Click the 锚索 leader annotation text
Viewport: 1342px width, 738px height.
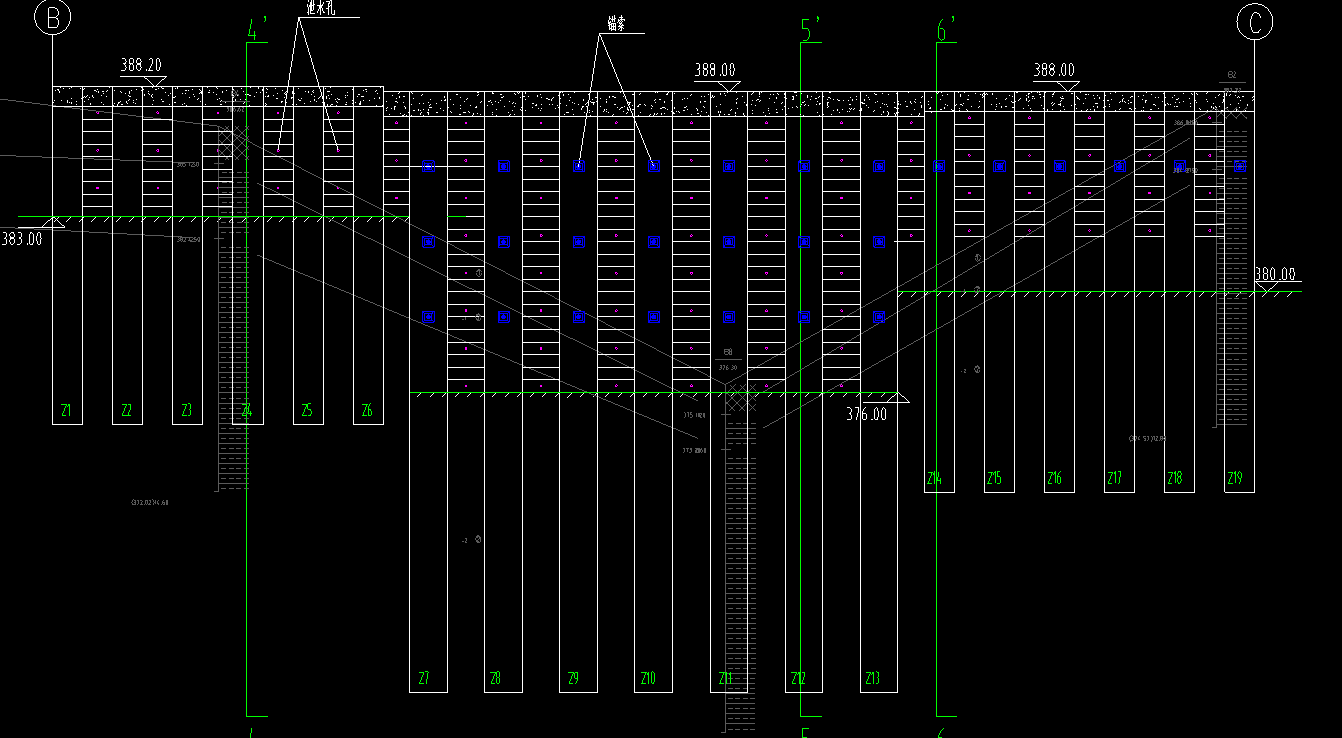[617, 24]
